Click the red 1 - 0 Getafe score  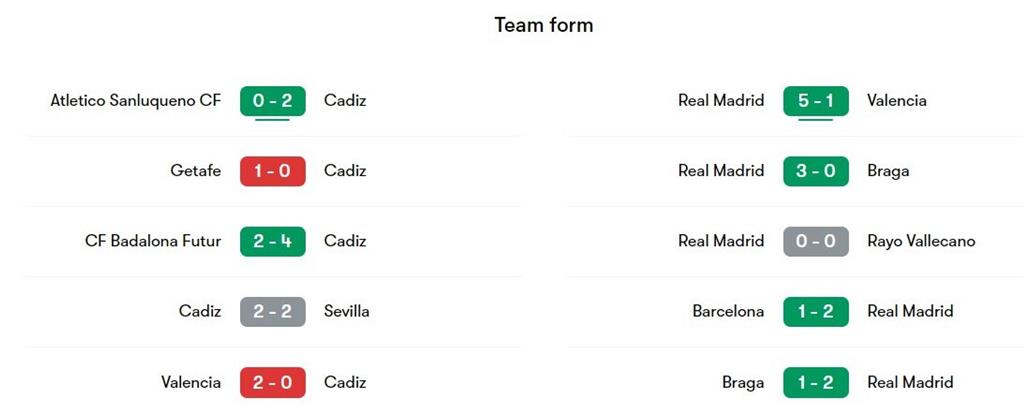272,171
